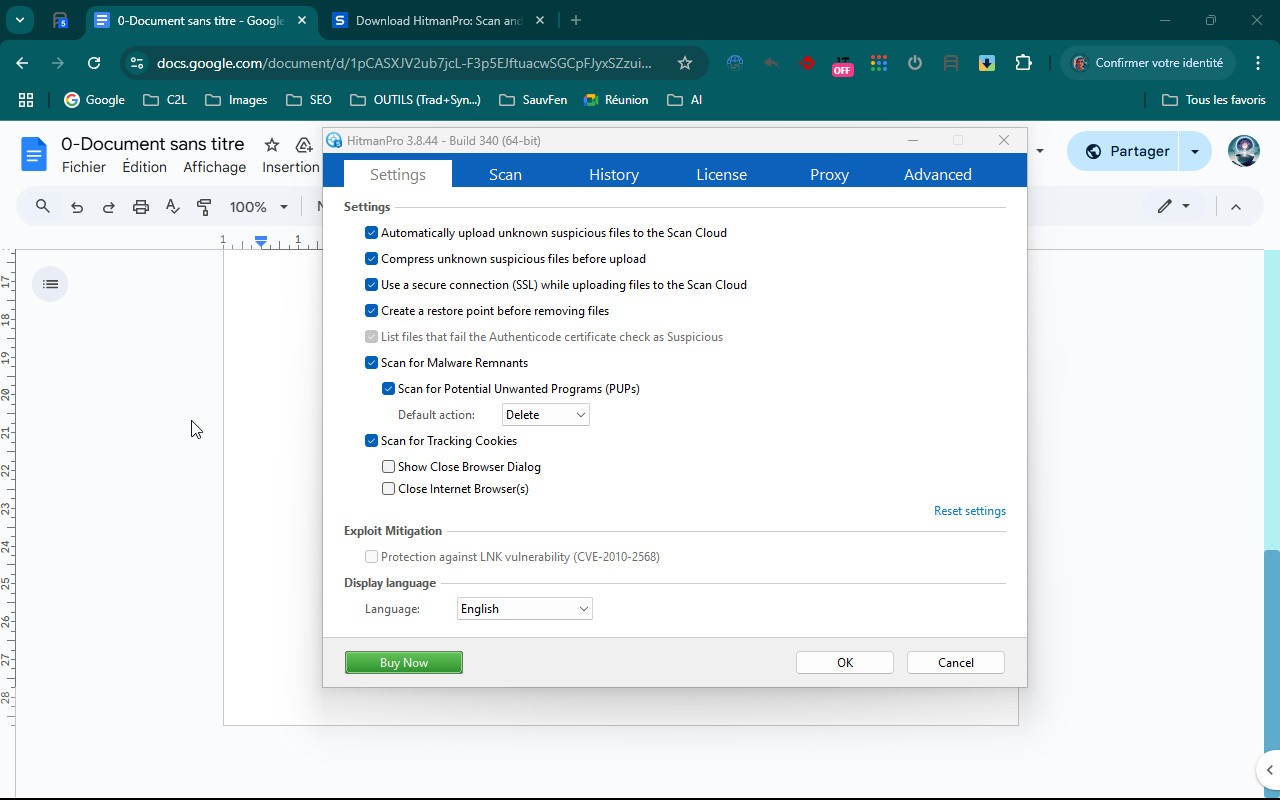Click the search magnifier in Docs toolbar
This screenshot has height=800, width=1280.
coord(43,207)
